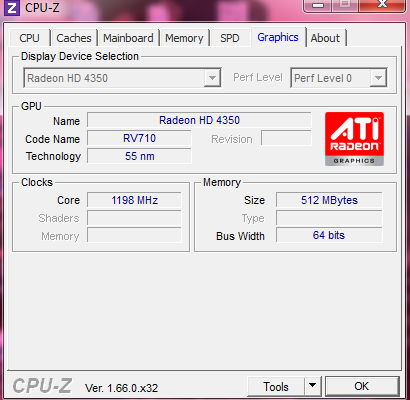Click the CPU-Z purple Z title icon
410x400 pixels.
12,7
